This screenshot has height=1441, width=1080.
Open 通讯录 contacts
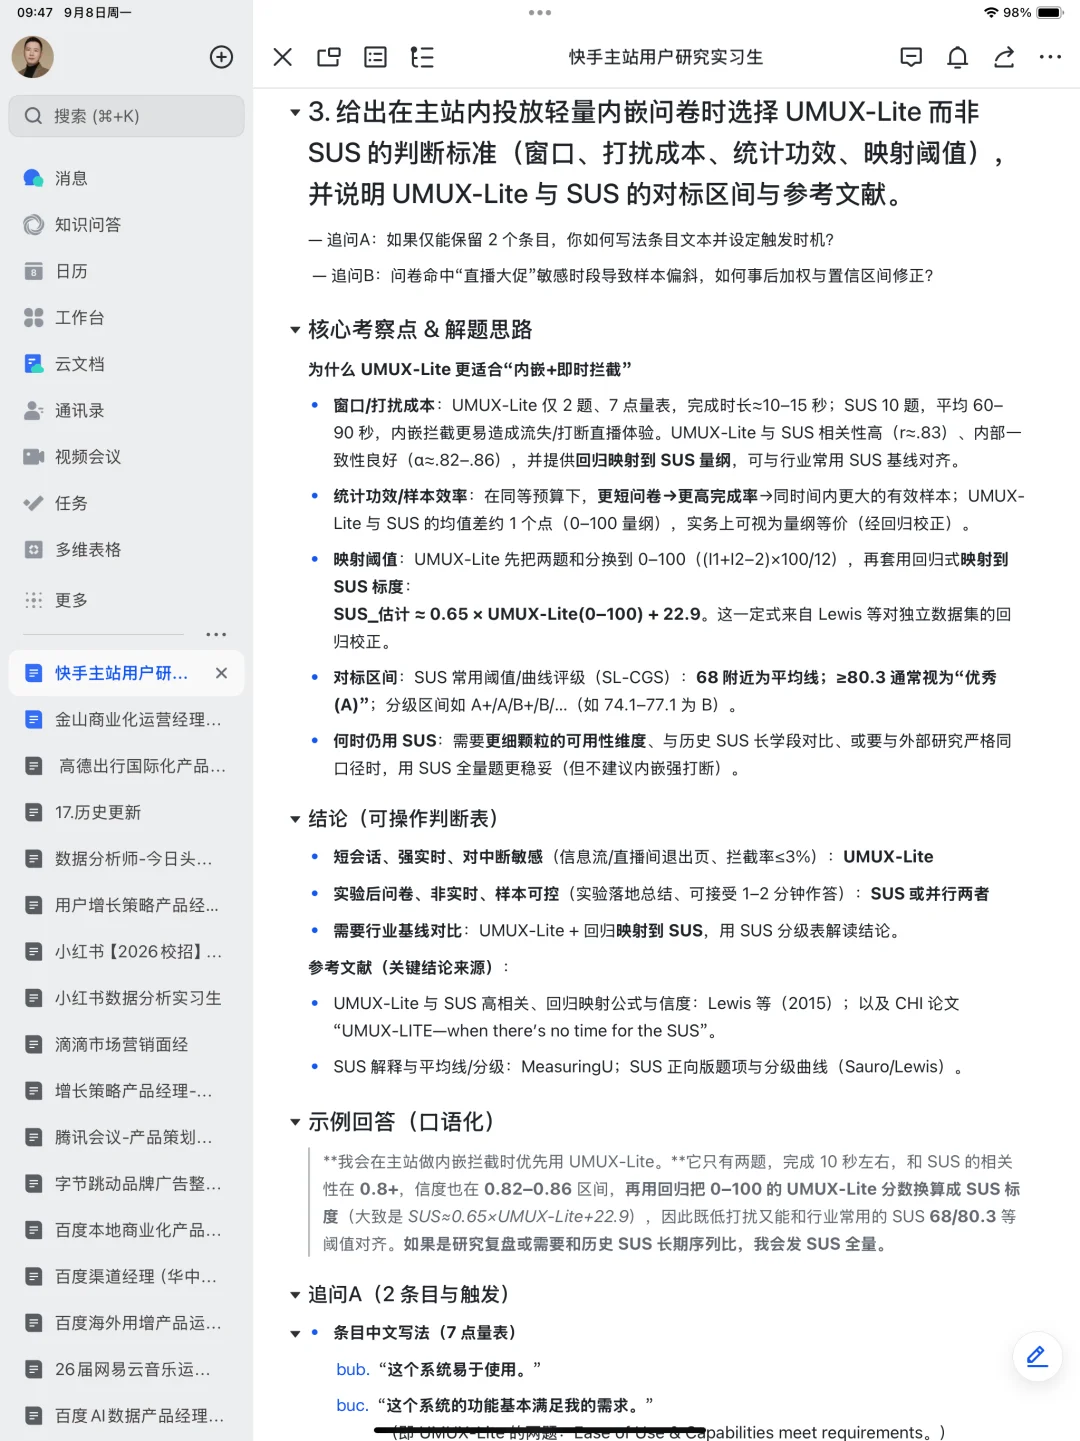tap(126, 410)
